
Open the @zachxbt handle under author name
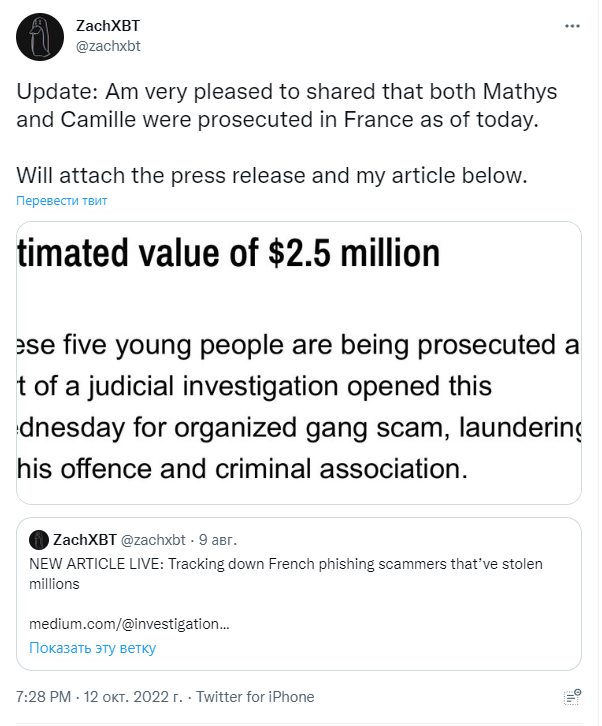click(108, 46)
